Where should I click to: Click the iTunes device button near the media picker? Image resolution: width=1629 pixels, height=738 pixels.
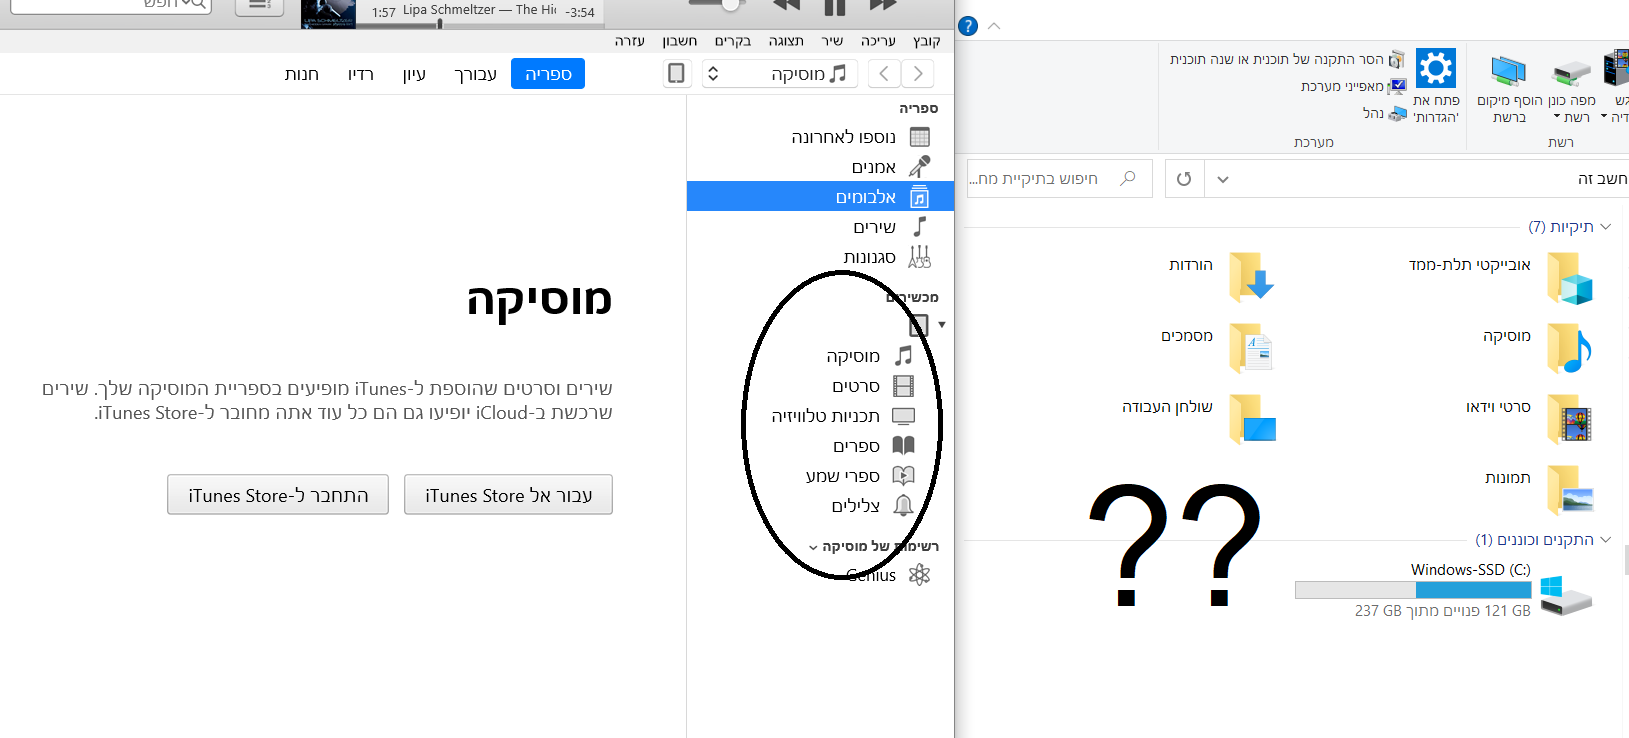(677, 73)
